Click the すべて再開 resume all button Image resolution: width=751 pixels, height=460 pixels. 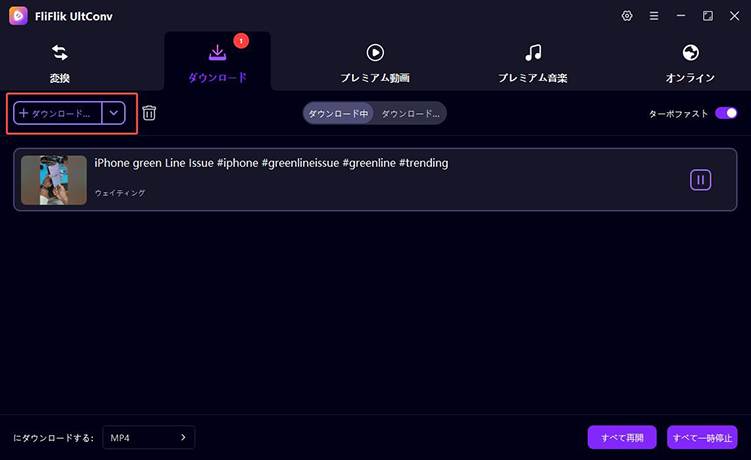pos(622,437)
